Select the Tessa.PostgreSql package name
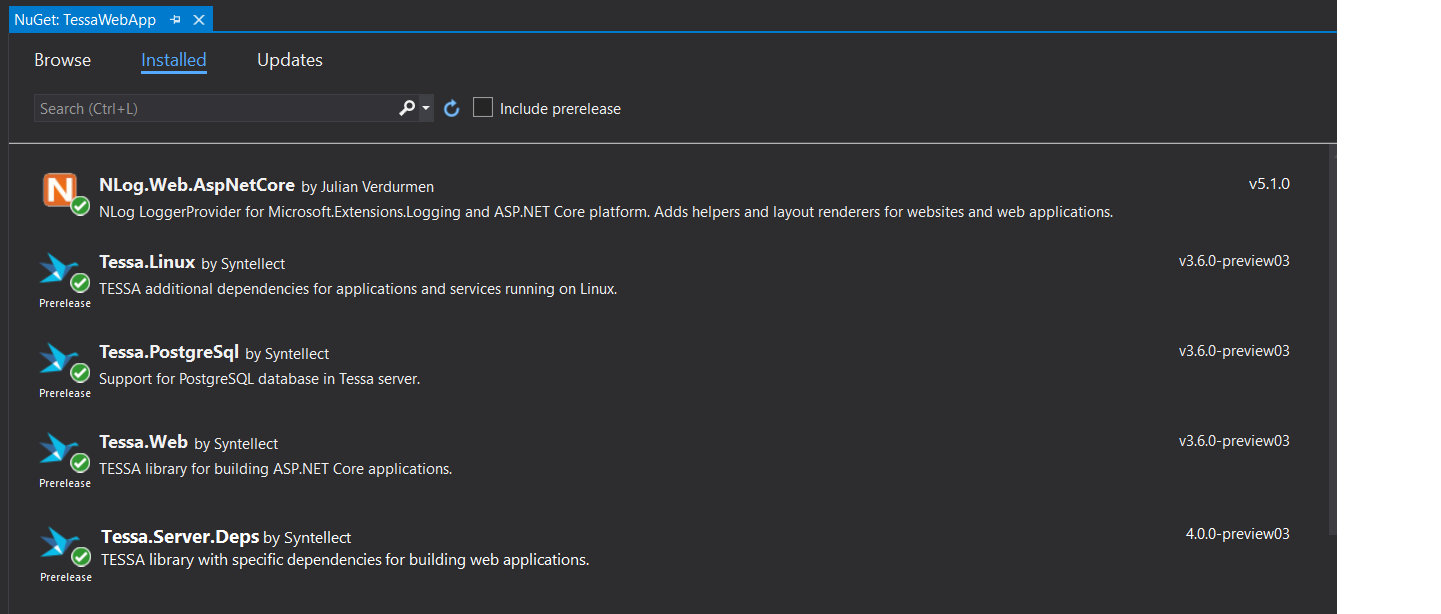Viewport: 1441px width, 614px height. coord(169,352)
